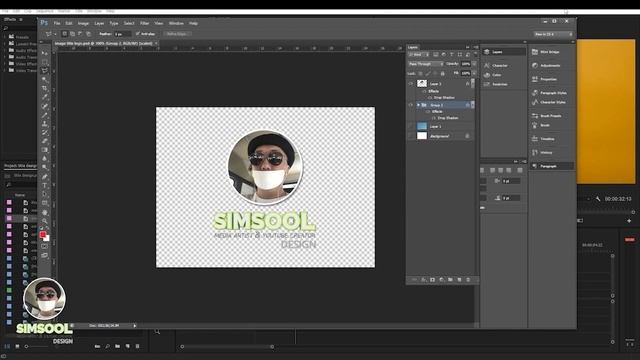Open the Opacity value dropdown

(x=474, y=64)
